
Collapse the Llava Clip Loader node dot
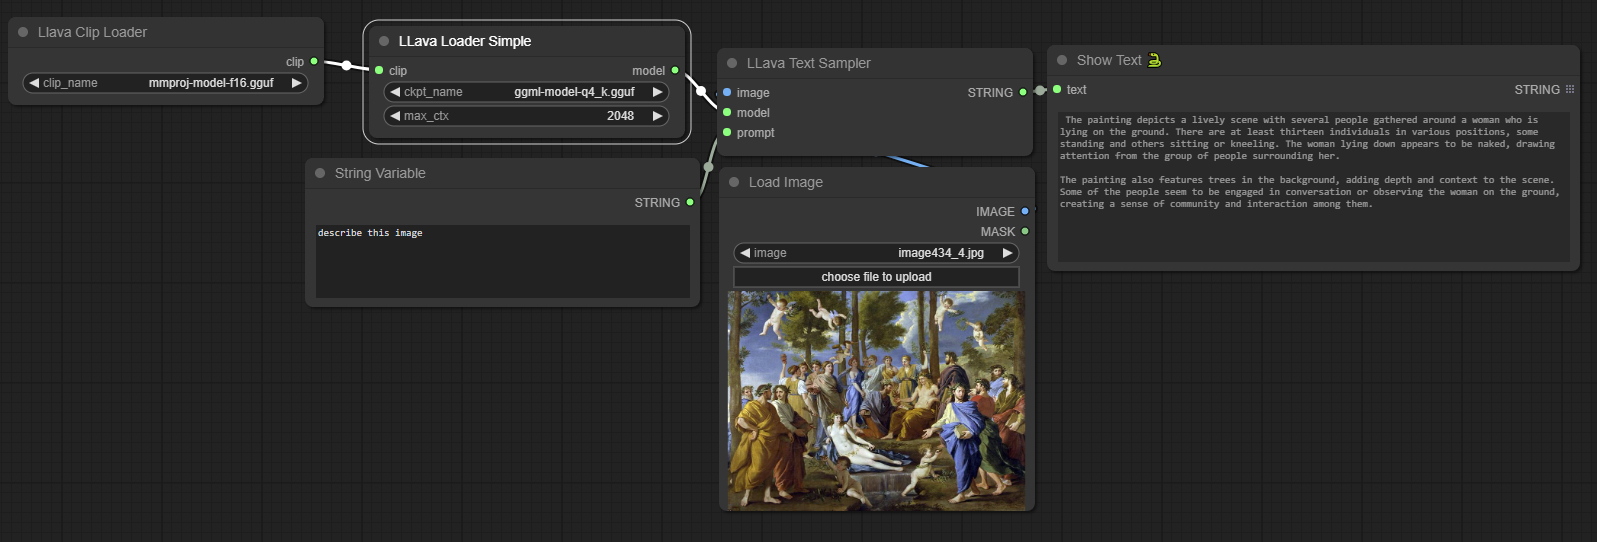pos(23,32)
